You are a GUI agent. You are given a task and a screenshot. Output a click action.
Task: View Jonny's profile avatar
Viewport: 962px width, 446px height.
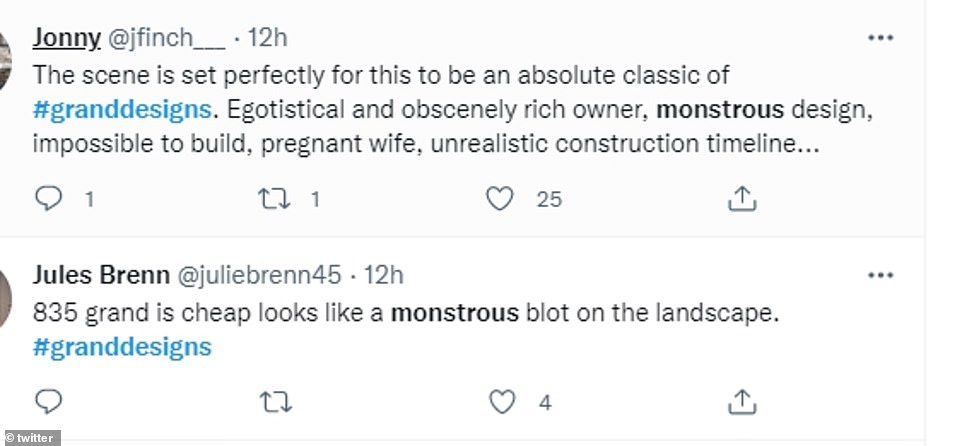pyautogui.click(x=5, y=50)
